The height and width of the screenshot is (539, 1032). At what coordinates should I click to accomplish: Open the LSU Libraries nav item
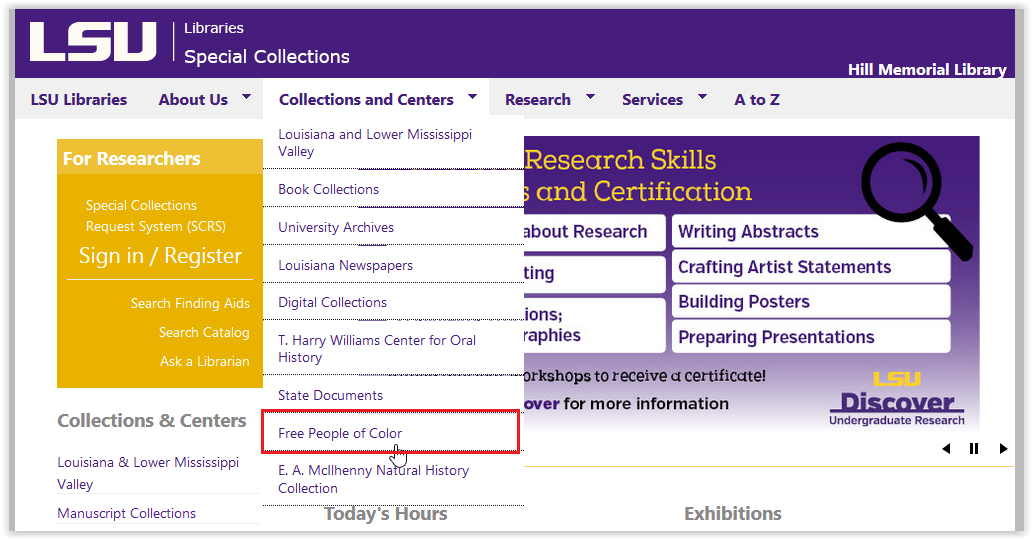[79, 99]
